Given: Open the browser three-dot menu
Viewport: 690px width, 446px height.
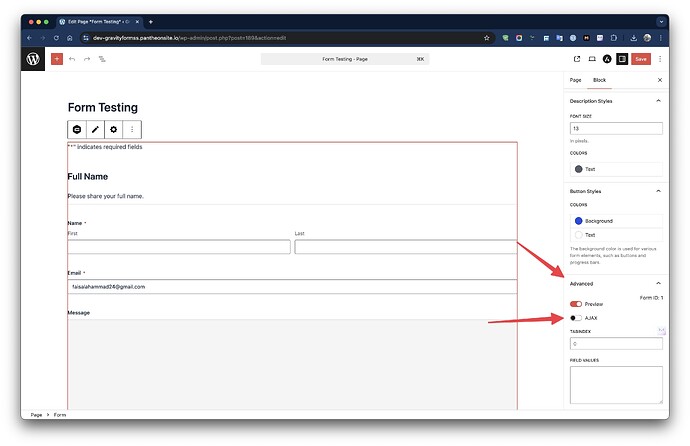Looking at the screenshot, I should [661, 38].
